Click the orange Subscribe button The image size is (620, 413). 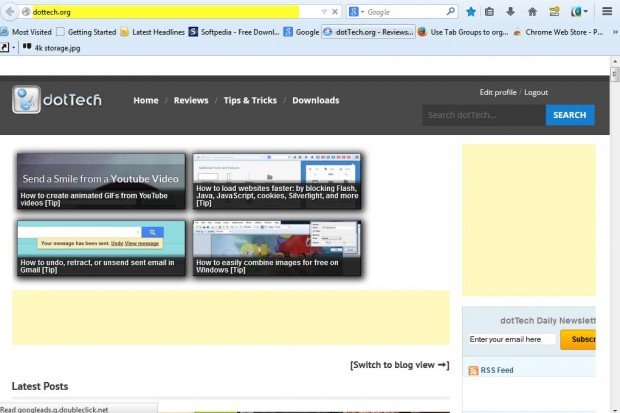tap(578, 340)
